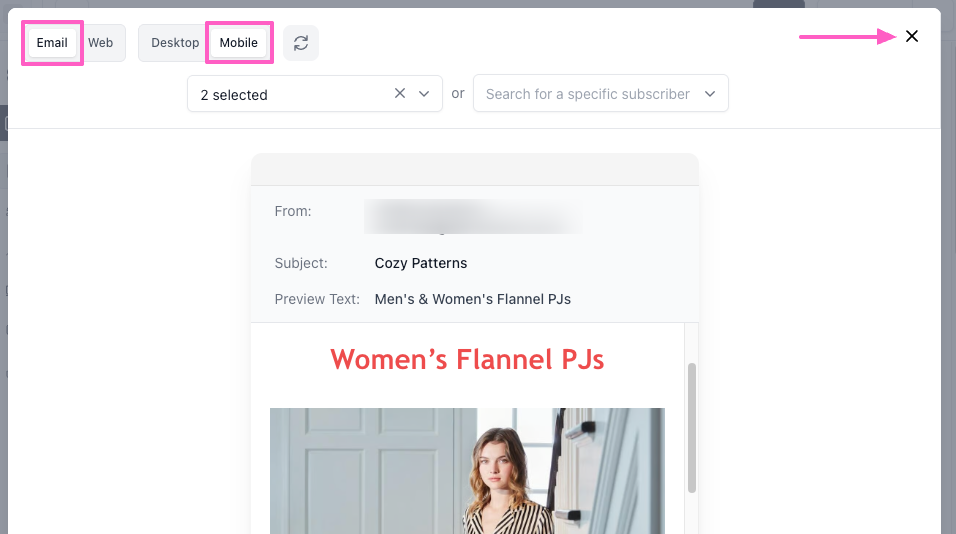Click the refresh preview icon
This screenshot has width=956, height=534.
point(301,43)
